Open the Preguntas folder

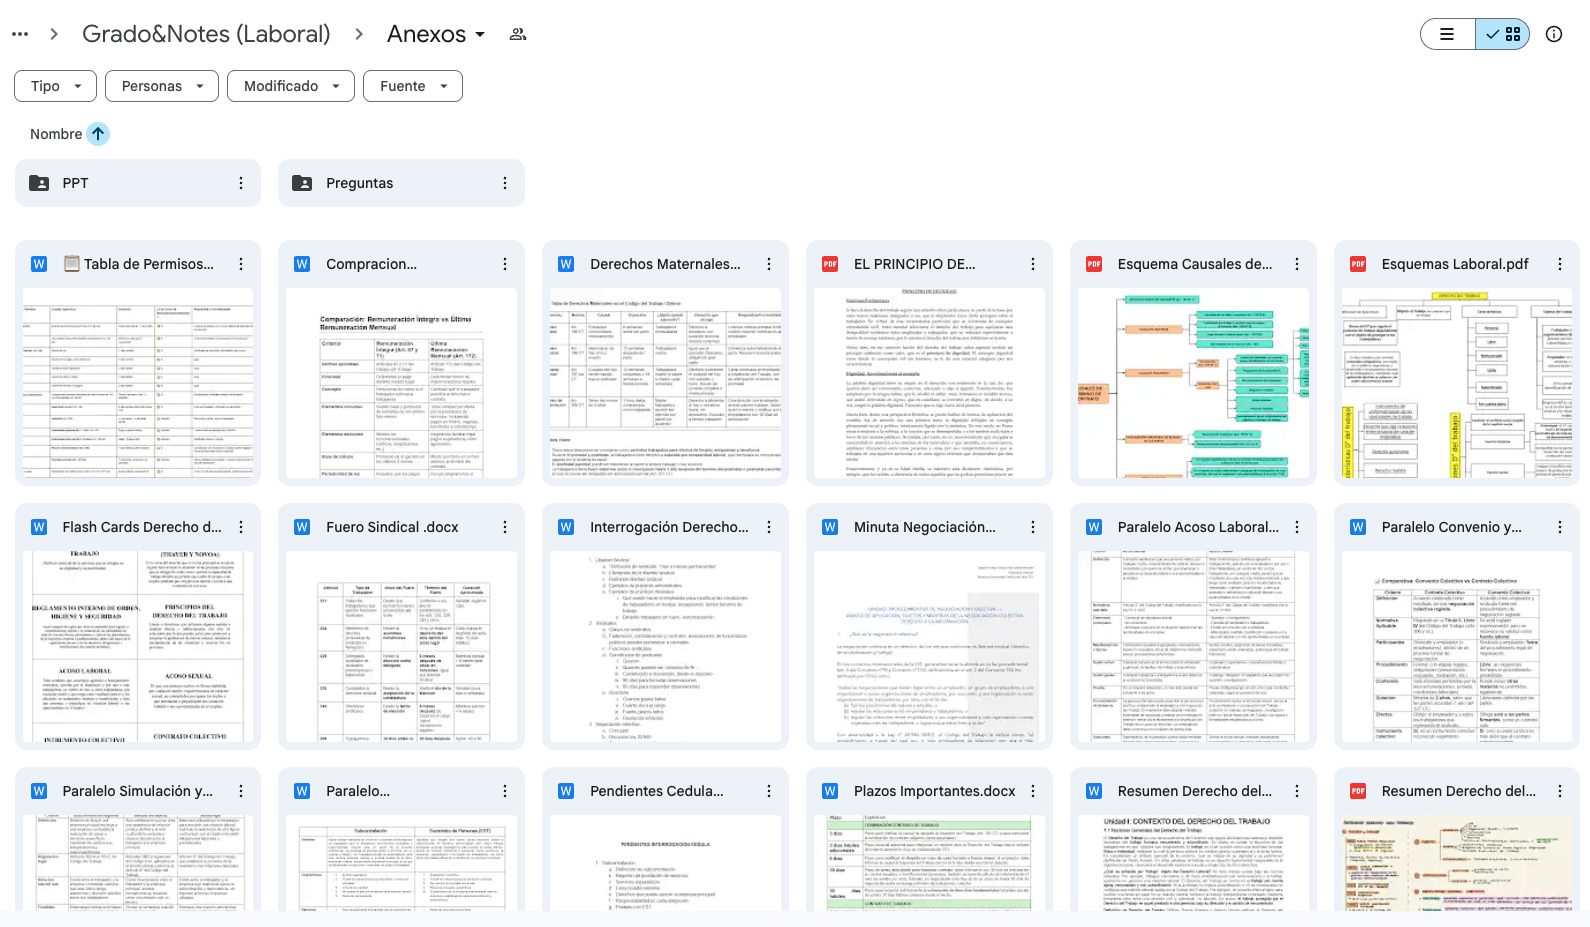[x=360, y=183]
